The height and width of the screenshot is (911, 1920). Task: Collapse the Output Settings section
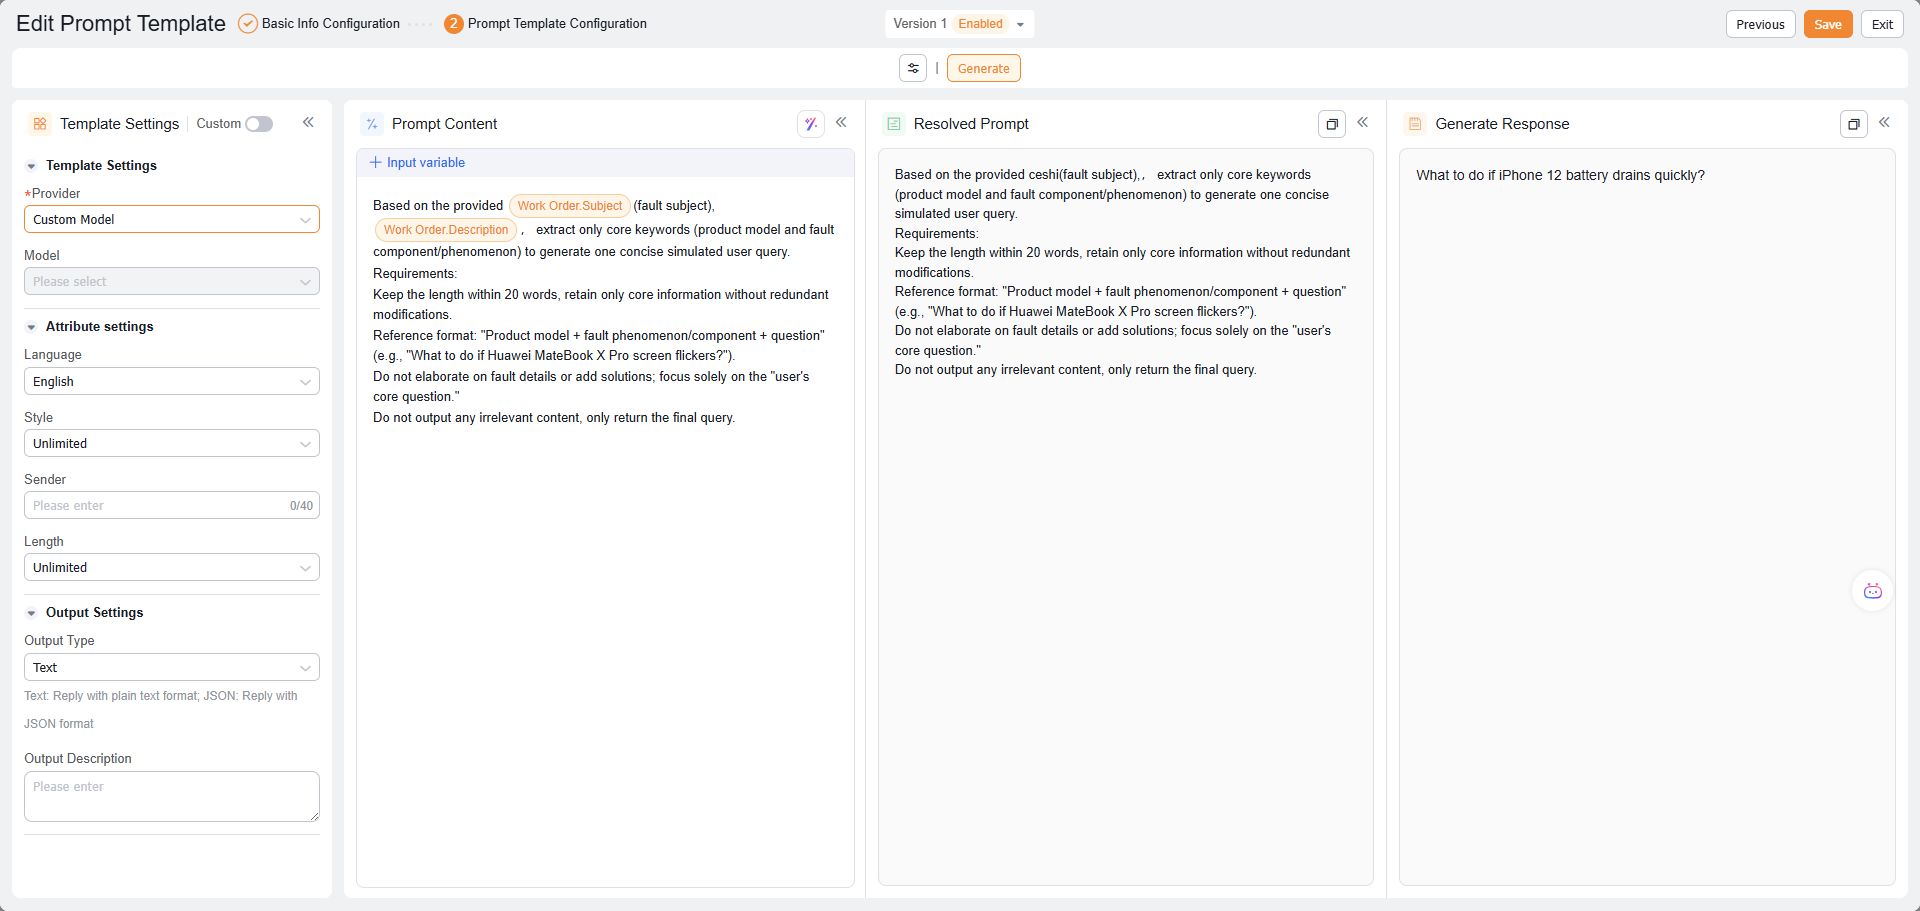tap(31, 613)
